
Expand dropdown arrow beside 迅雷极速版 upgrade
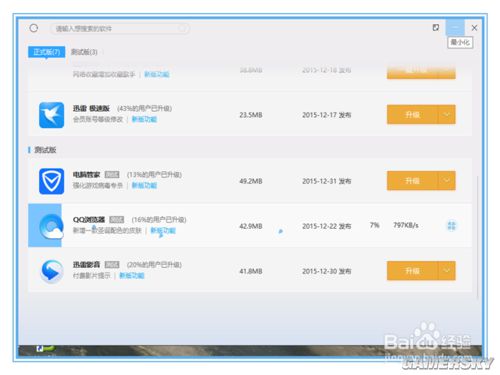(447, 115)
